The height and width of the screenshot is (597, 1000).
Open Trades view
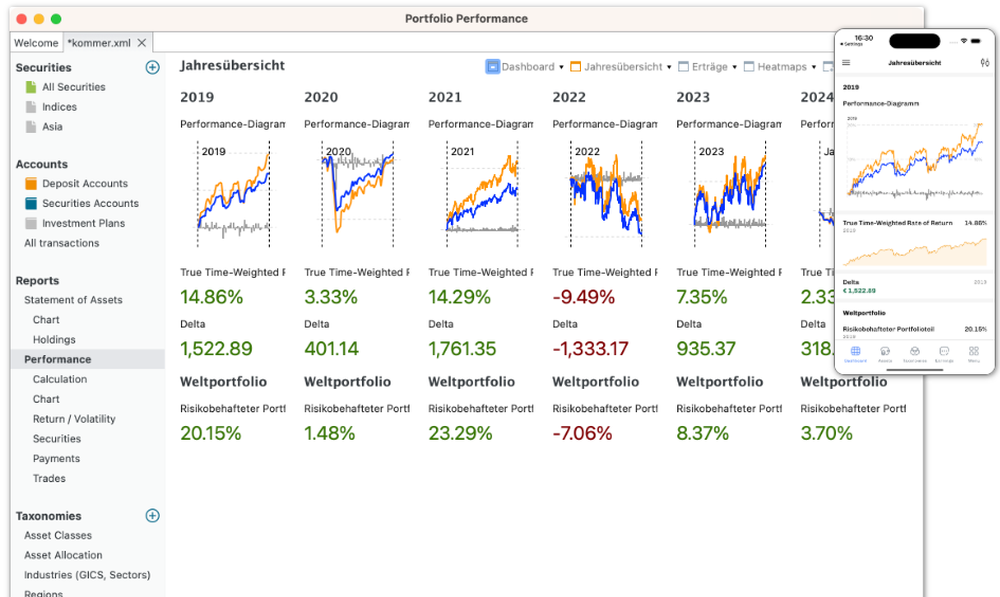[x=49, y=478]
